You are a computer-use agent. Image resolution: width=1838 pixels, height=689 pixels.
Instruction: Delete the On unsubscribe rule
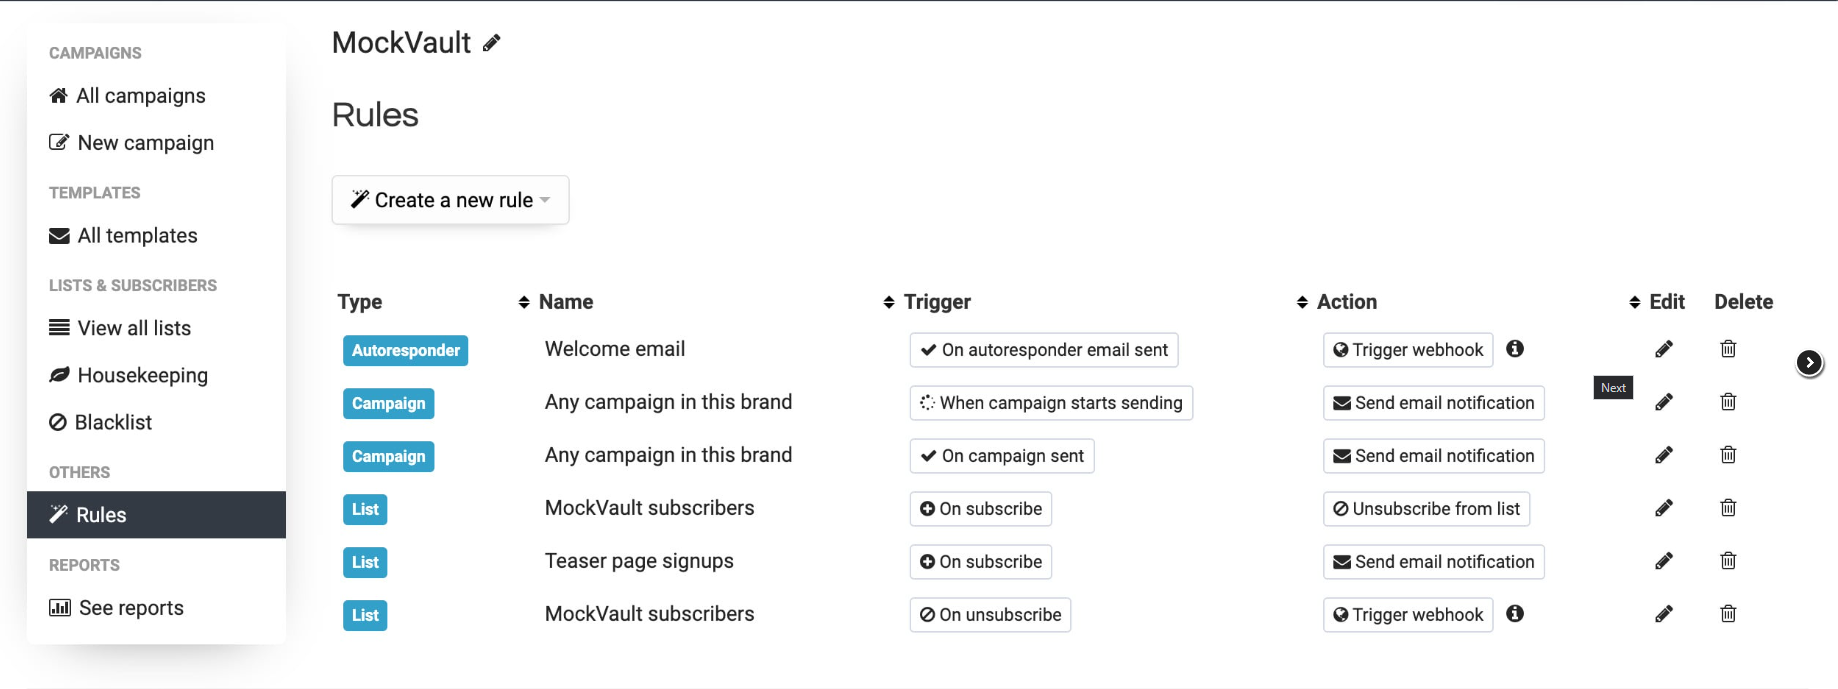point(1728,614)
